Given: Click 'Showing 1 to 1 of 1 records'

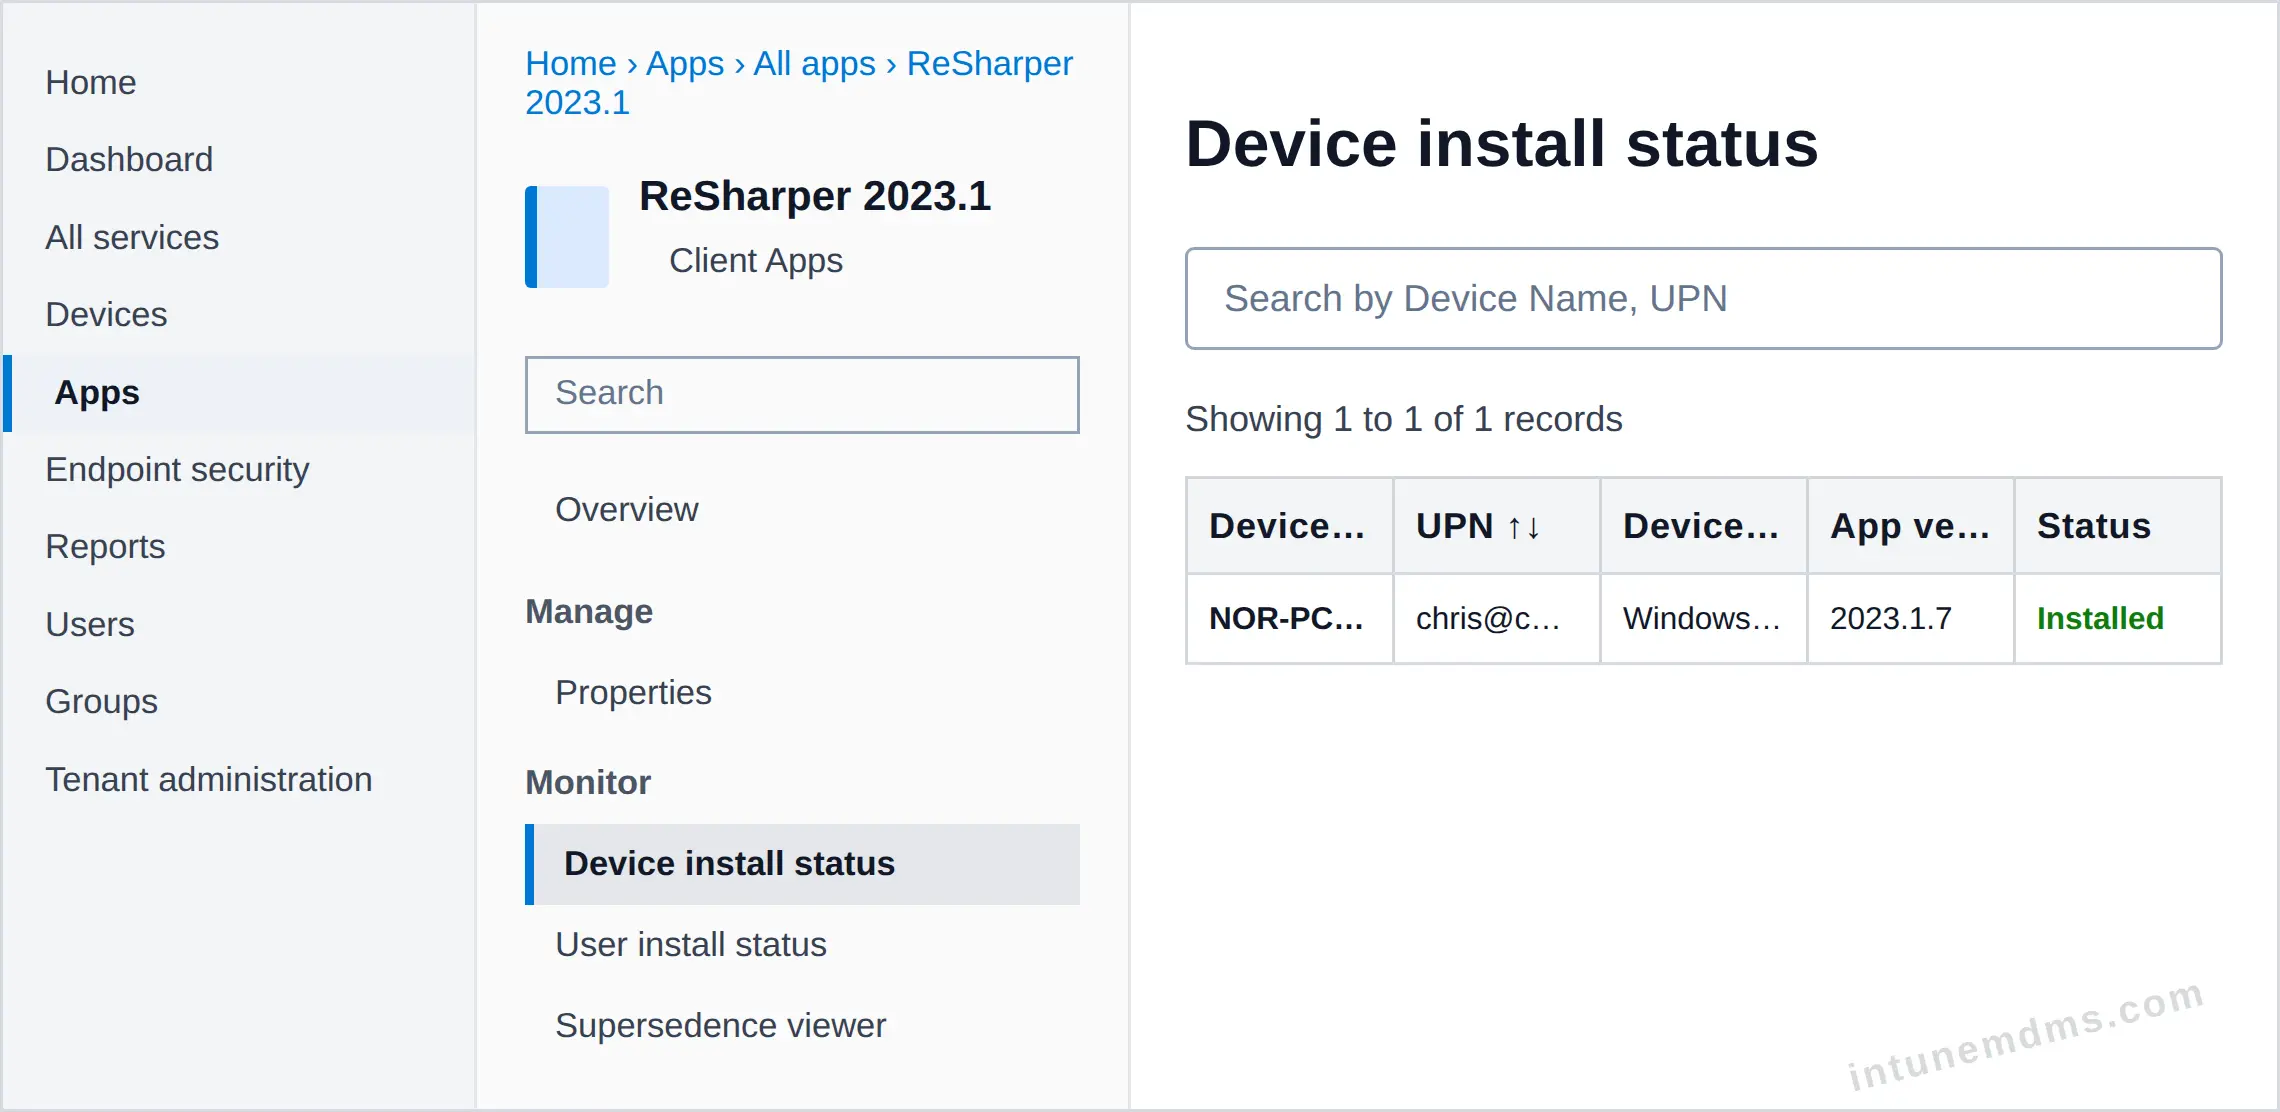Looking at the screenshot, I should click(x=1403, y=419).
